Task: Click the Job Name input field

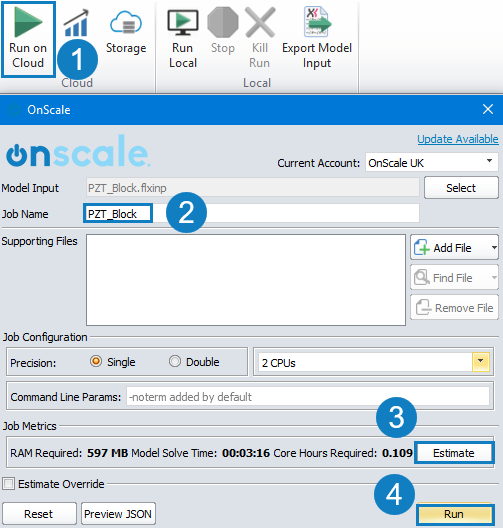Action: [251, 213]
